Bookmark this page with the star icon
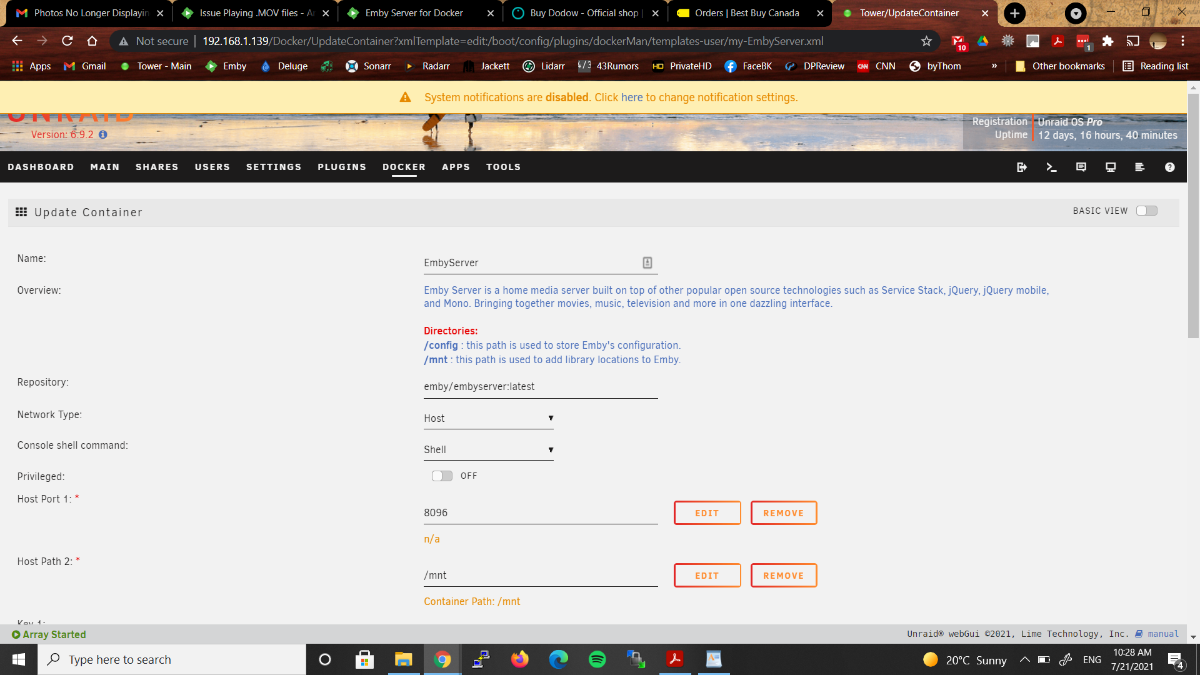 click(x=927, y=41)
